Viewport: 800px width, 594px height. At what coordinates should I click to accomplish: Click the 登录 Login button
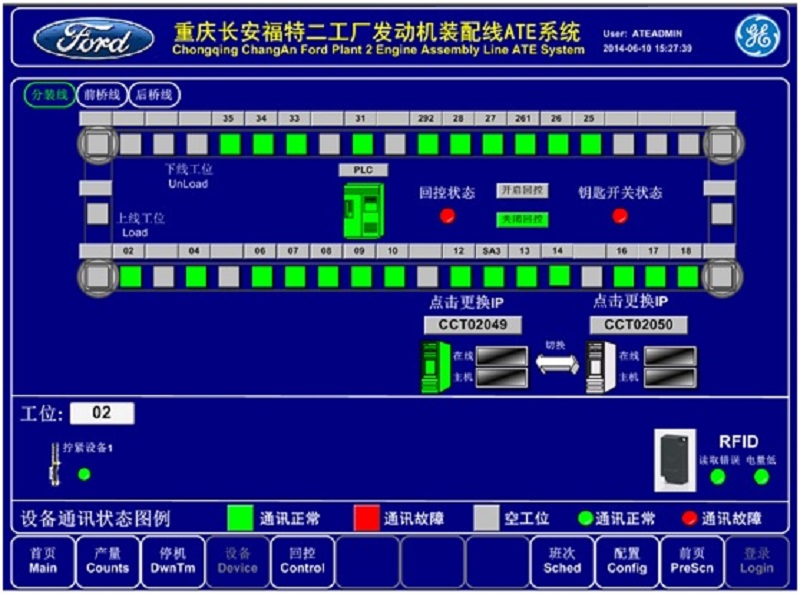tap(757, 561)
